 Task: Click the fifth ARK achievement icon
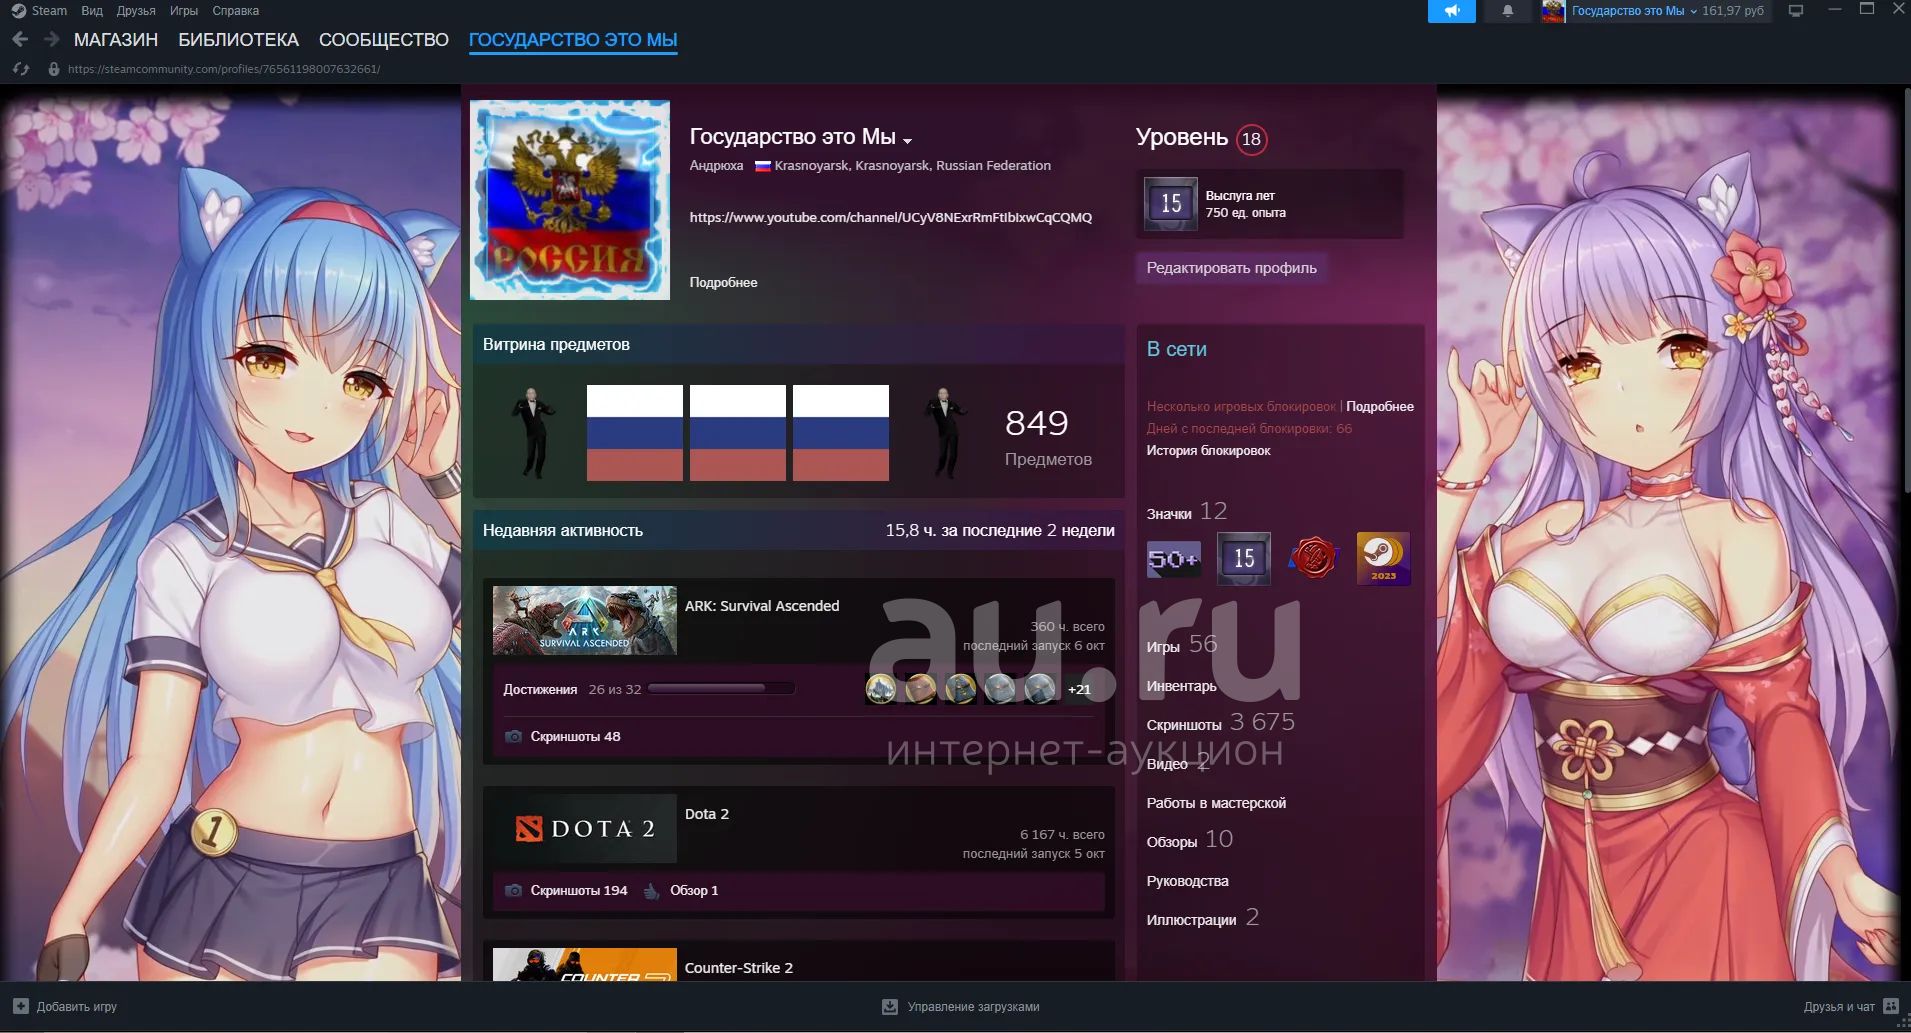pos(1040,689)
